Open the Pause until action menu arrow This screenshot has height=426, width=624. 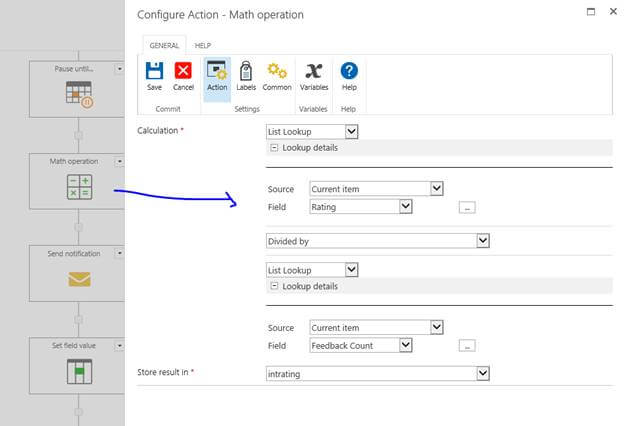(x=119, y=69)
